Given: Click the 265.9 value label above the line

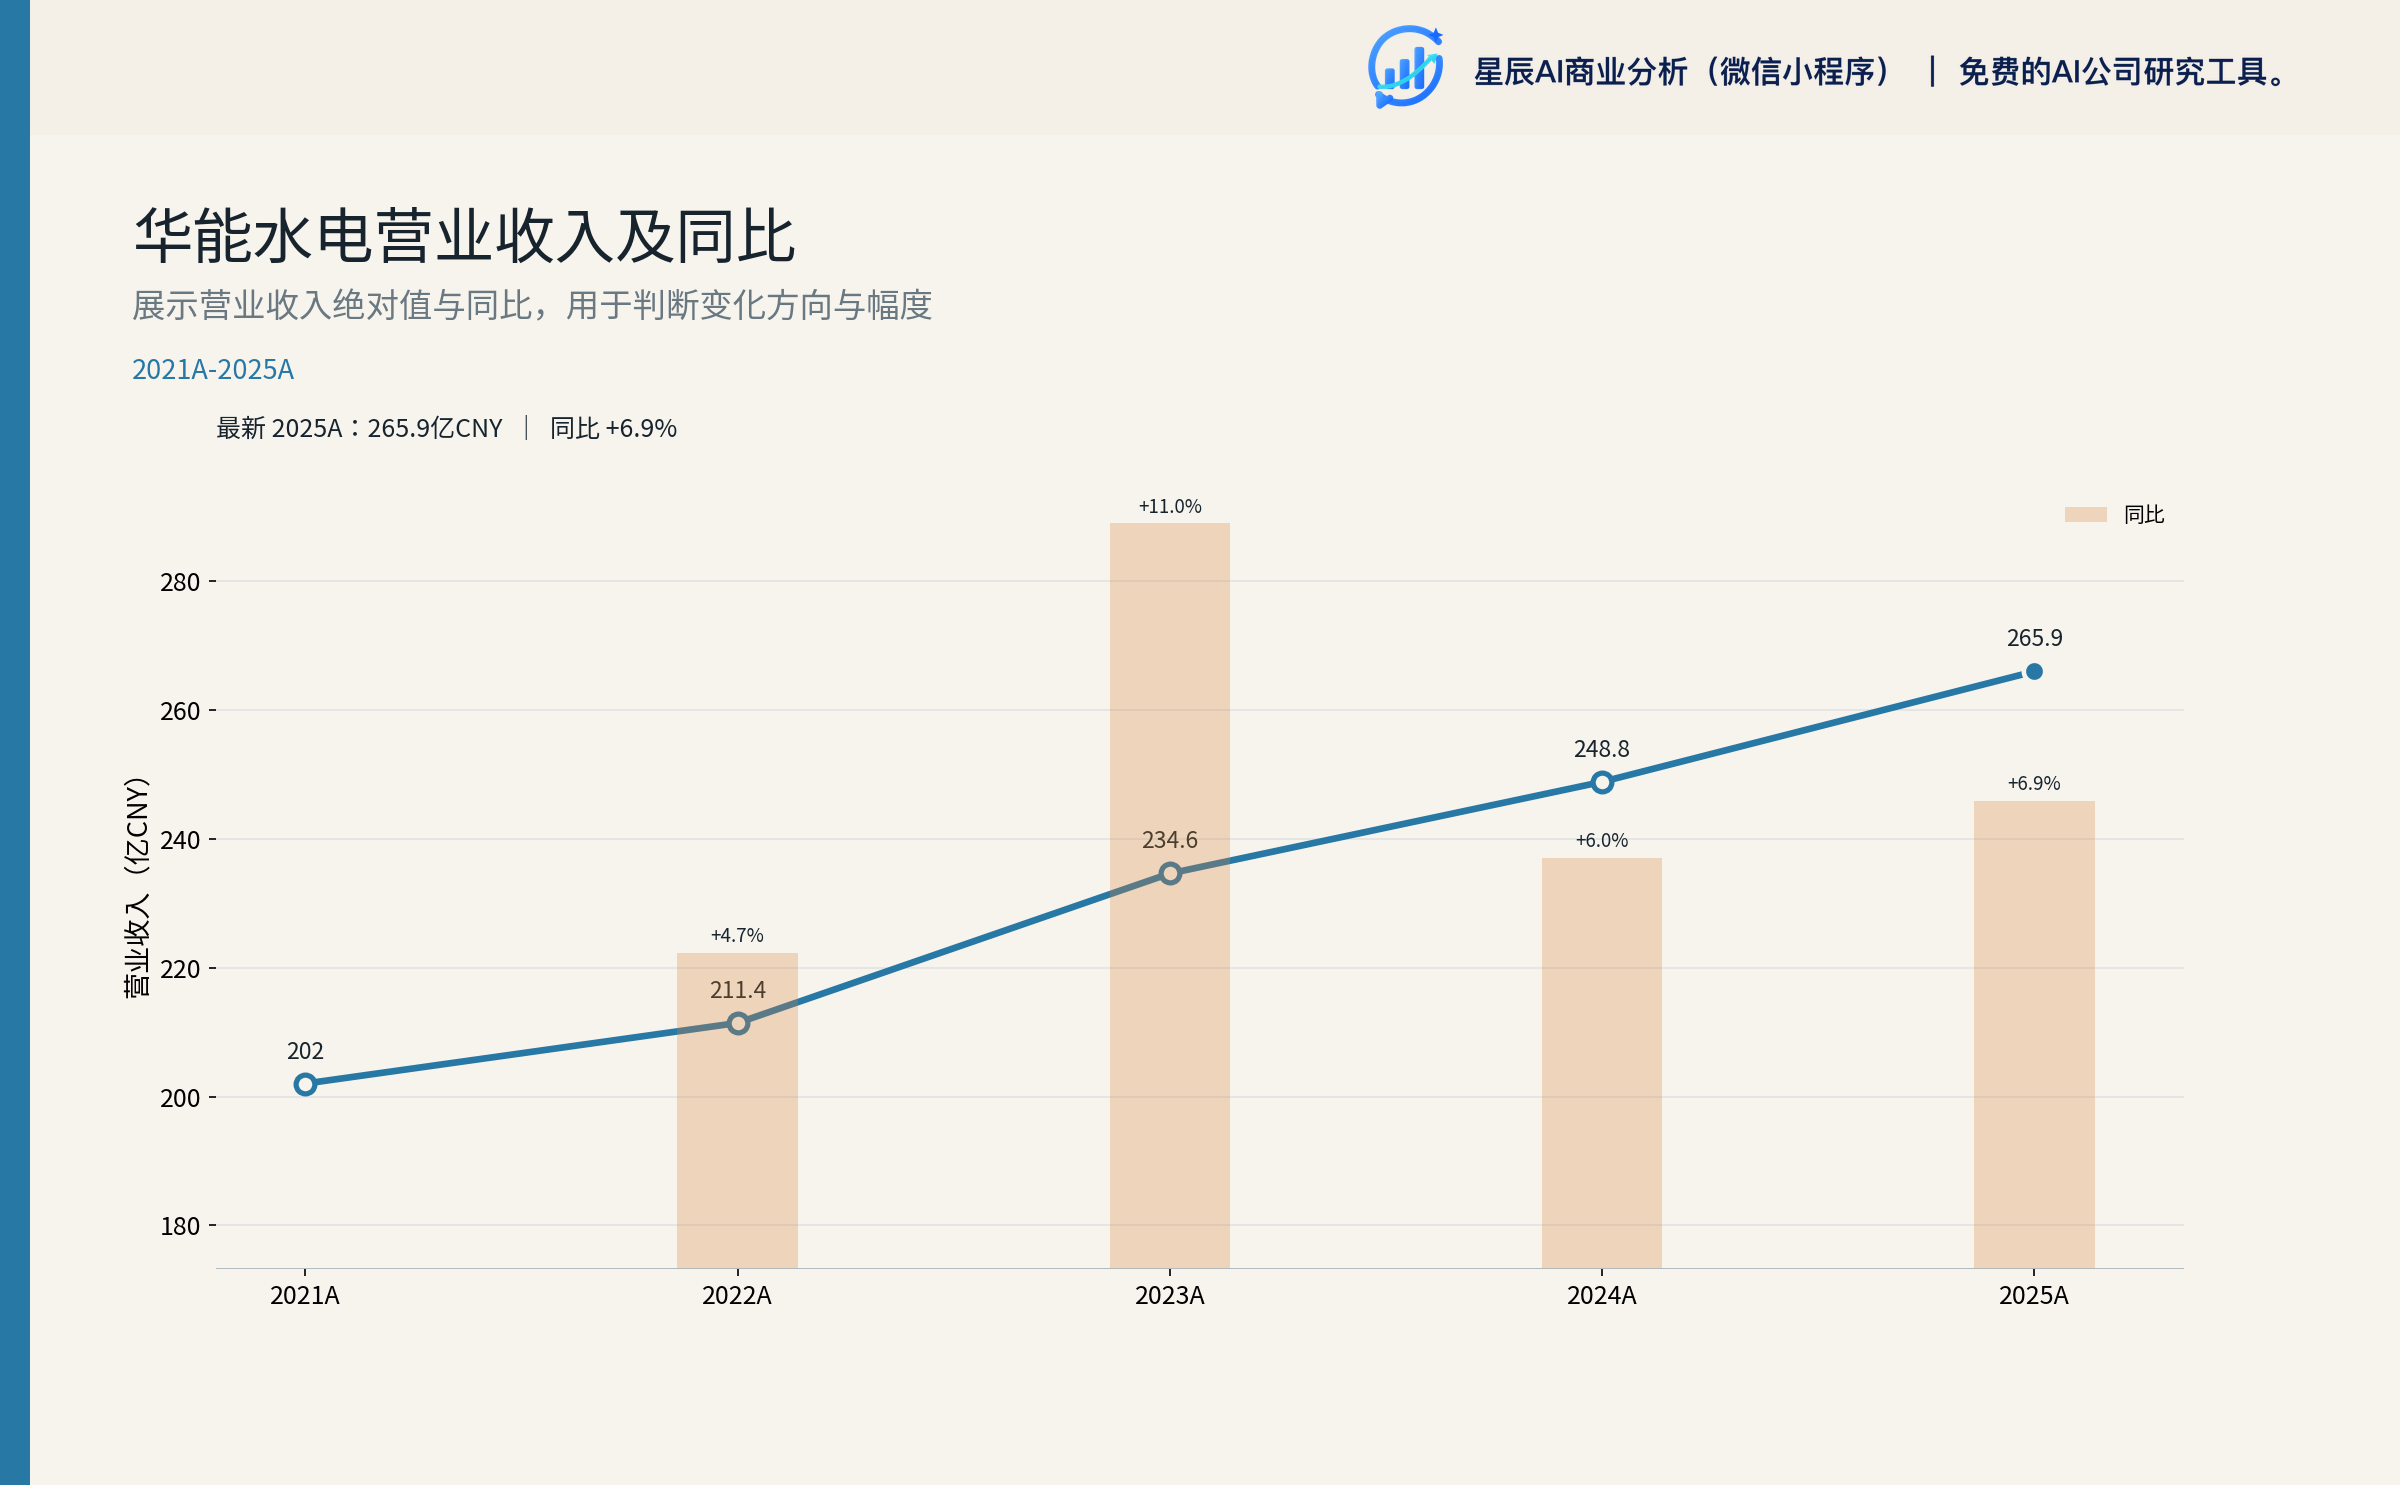Looking at the screenshot, I should pyautogui.click(x=2034, y=638).
